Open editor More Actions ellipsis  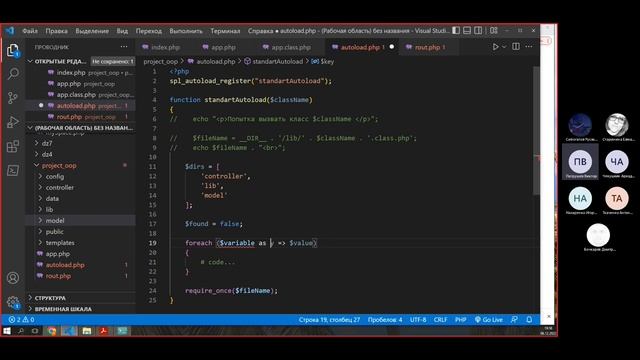click(529, 47)
